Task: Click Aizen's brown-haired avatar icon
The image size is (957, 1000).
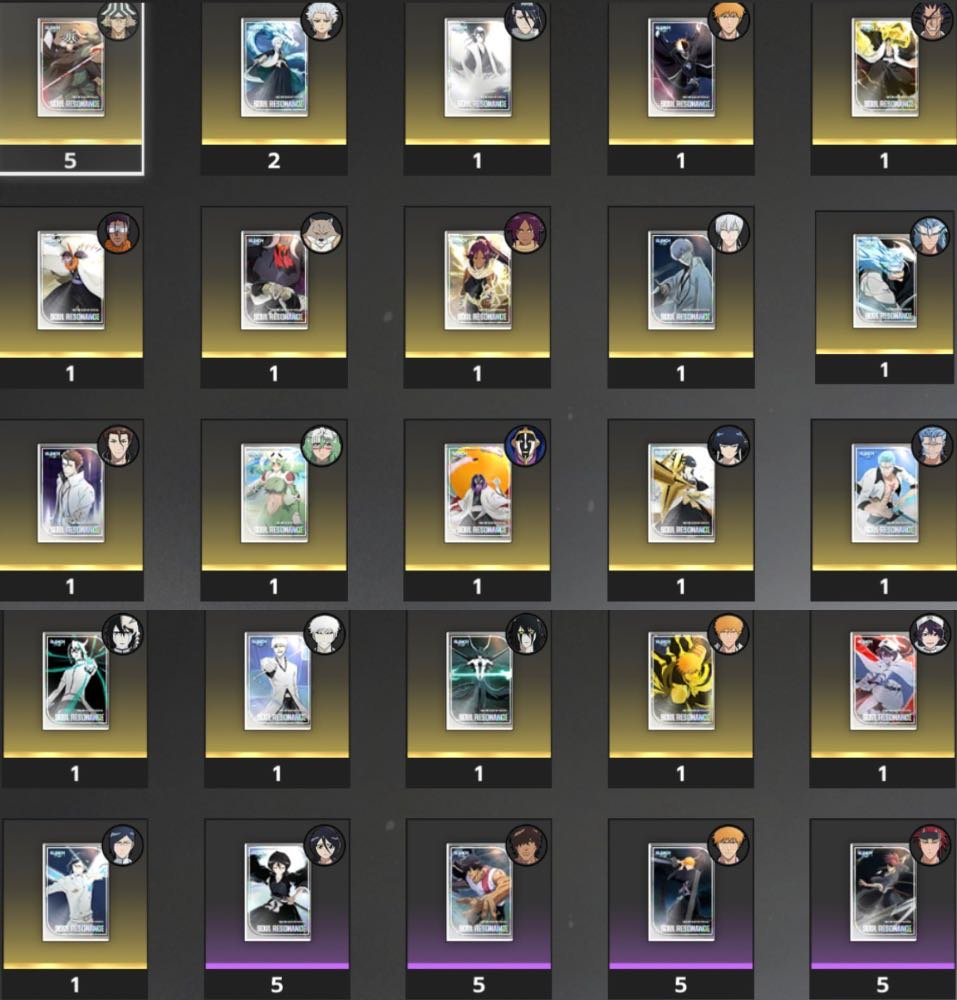Action: click(x=118, y=445)
